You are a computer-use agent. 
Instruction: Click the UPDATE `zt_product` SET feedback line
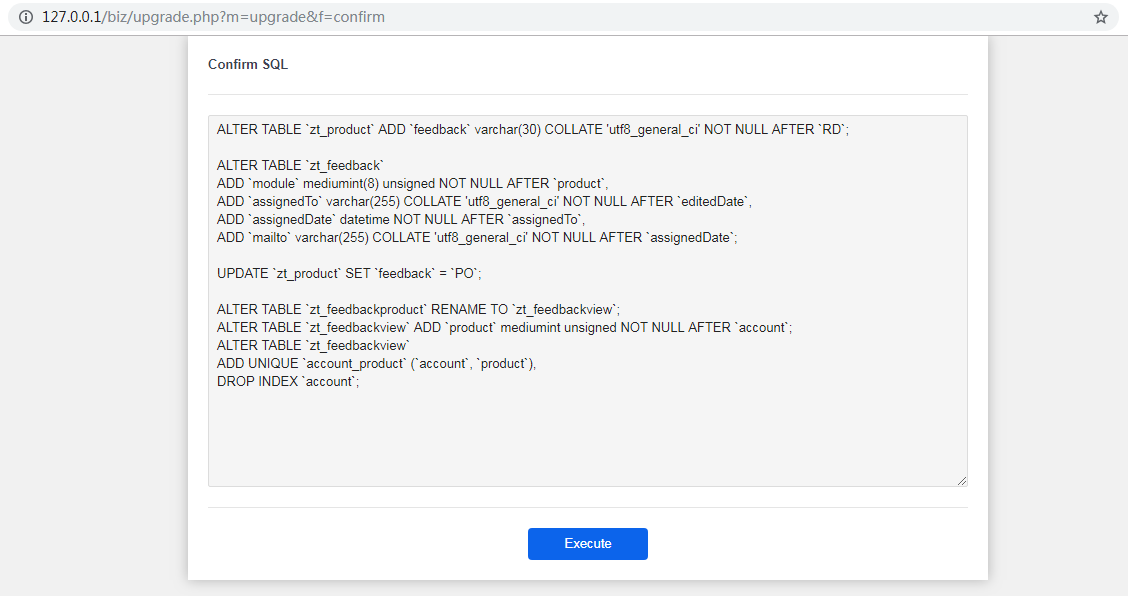coord(349,274)
